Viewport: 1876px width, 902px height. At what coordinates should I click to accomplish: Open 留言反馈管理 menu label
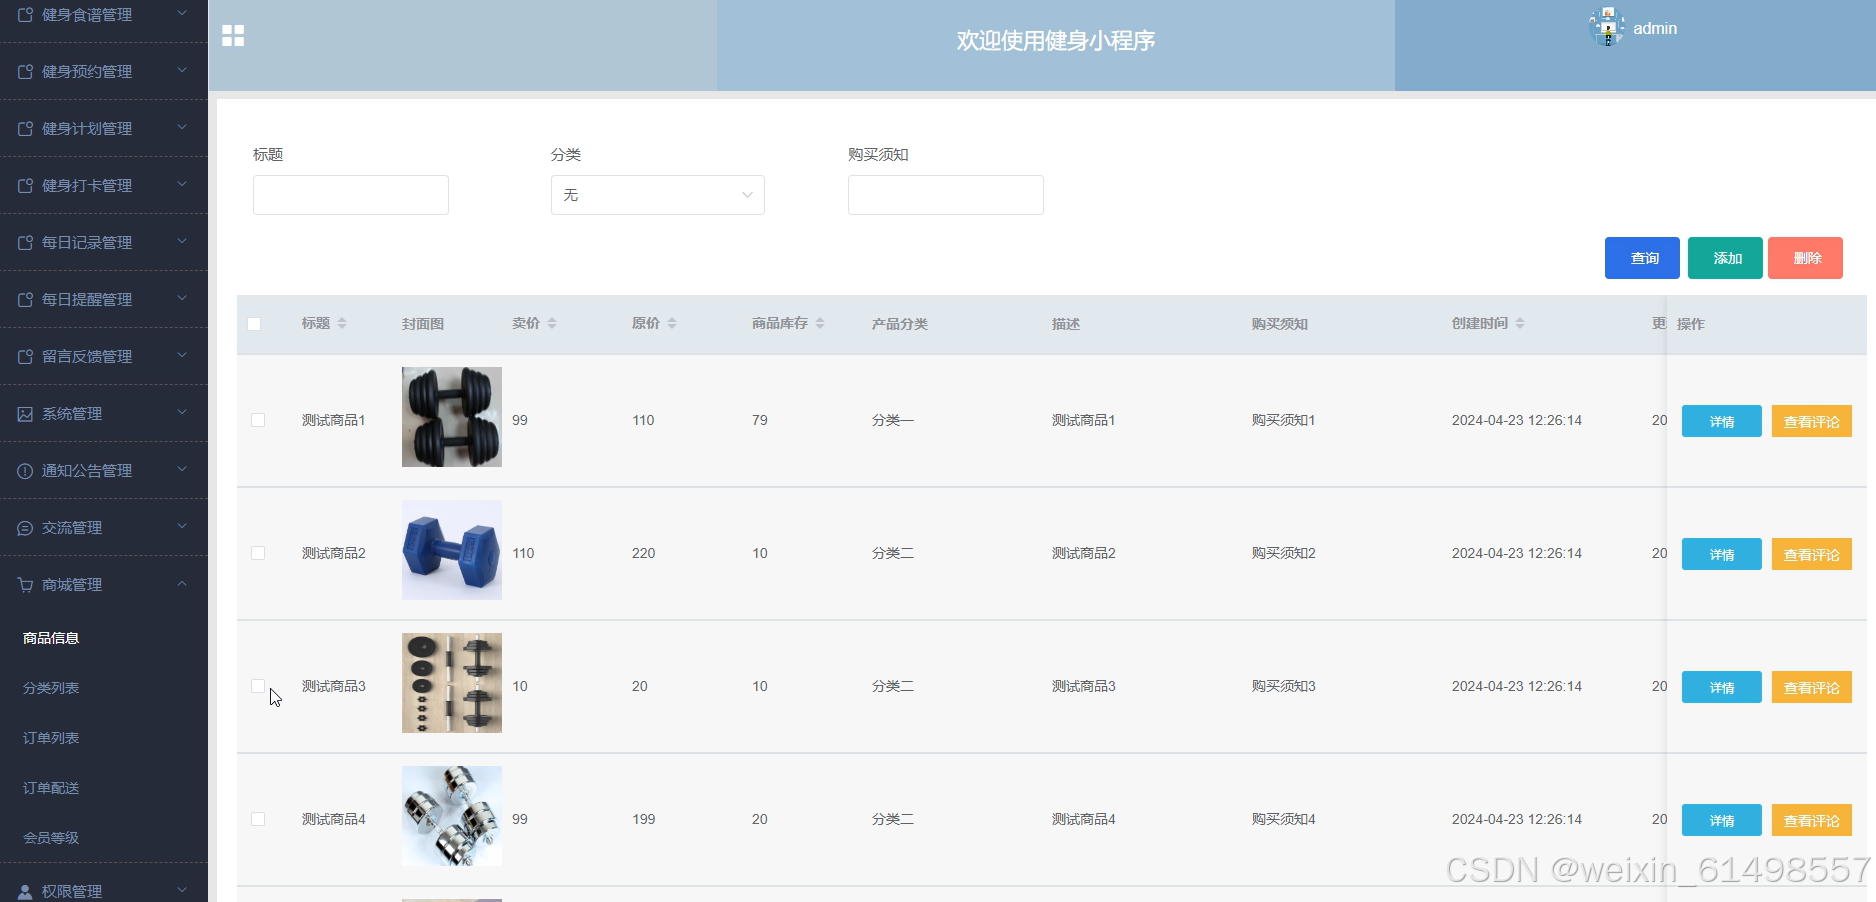[87, 357]
